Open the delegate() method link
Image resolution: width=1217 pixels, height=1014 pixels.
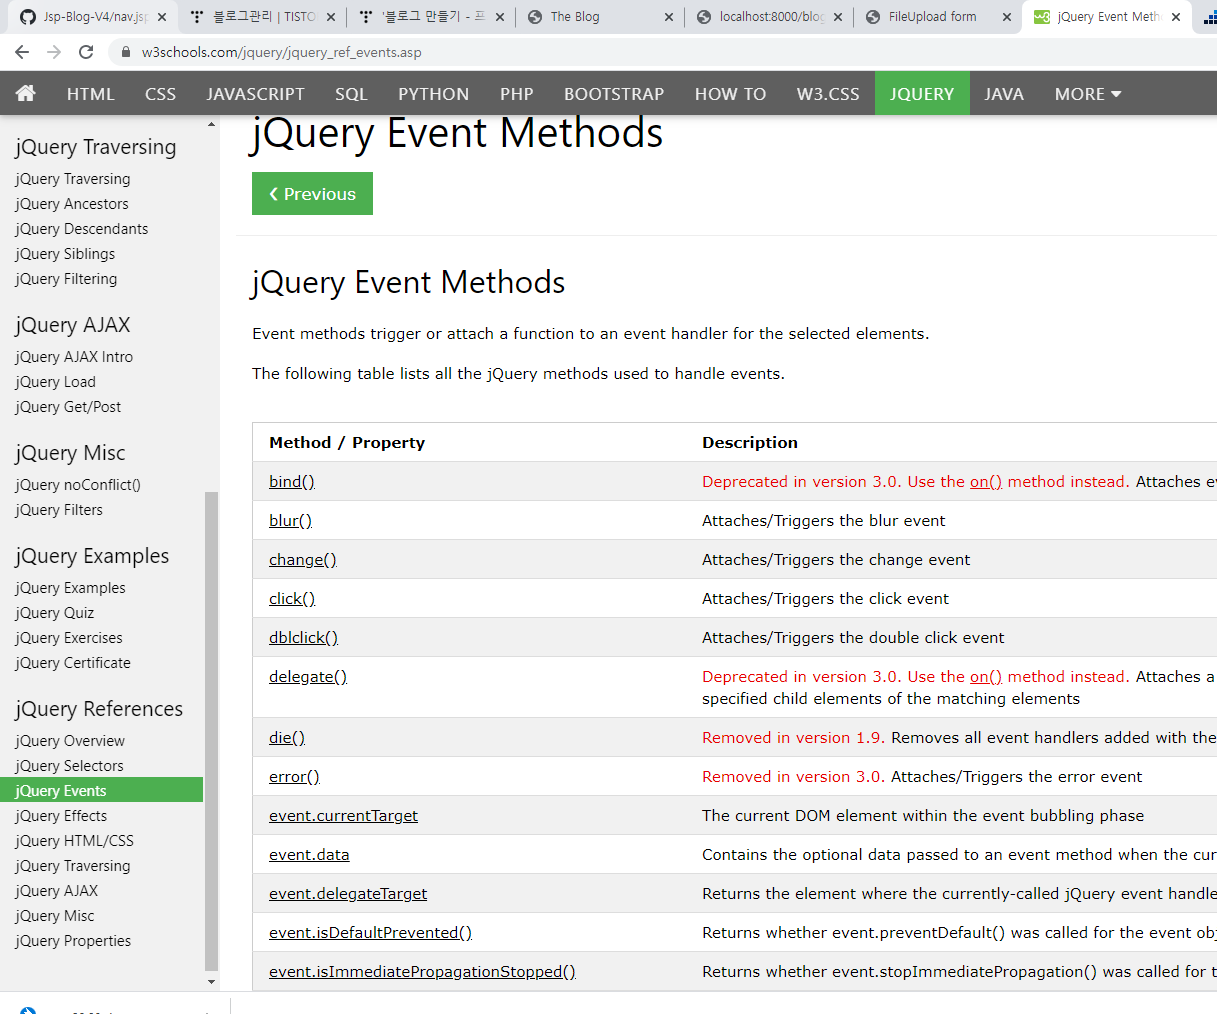tap(308, 676)
